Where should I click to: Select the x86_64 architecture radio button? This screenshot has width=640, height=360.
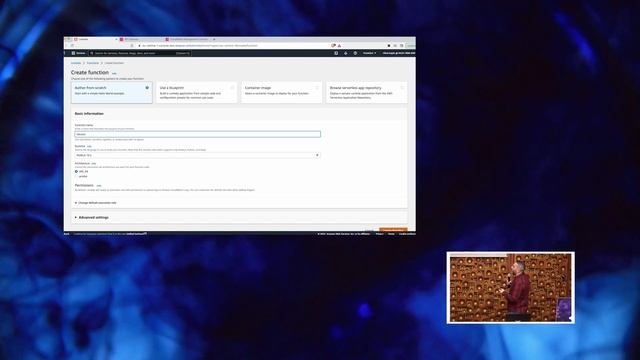point(76,171)
